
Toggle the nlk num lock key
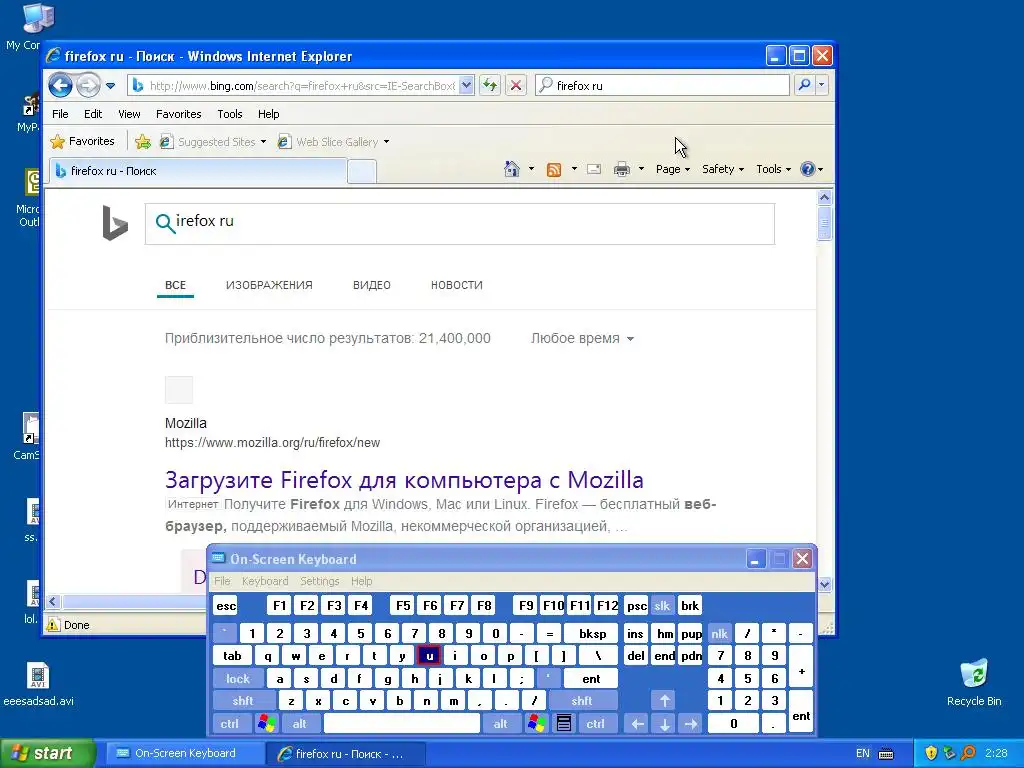tap(720, 633)
